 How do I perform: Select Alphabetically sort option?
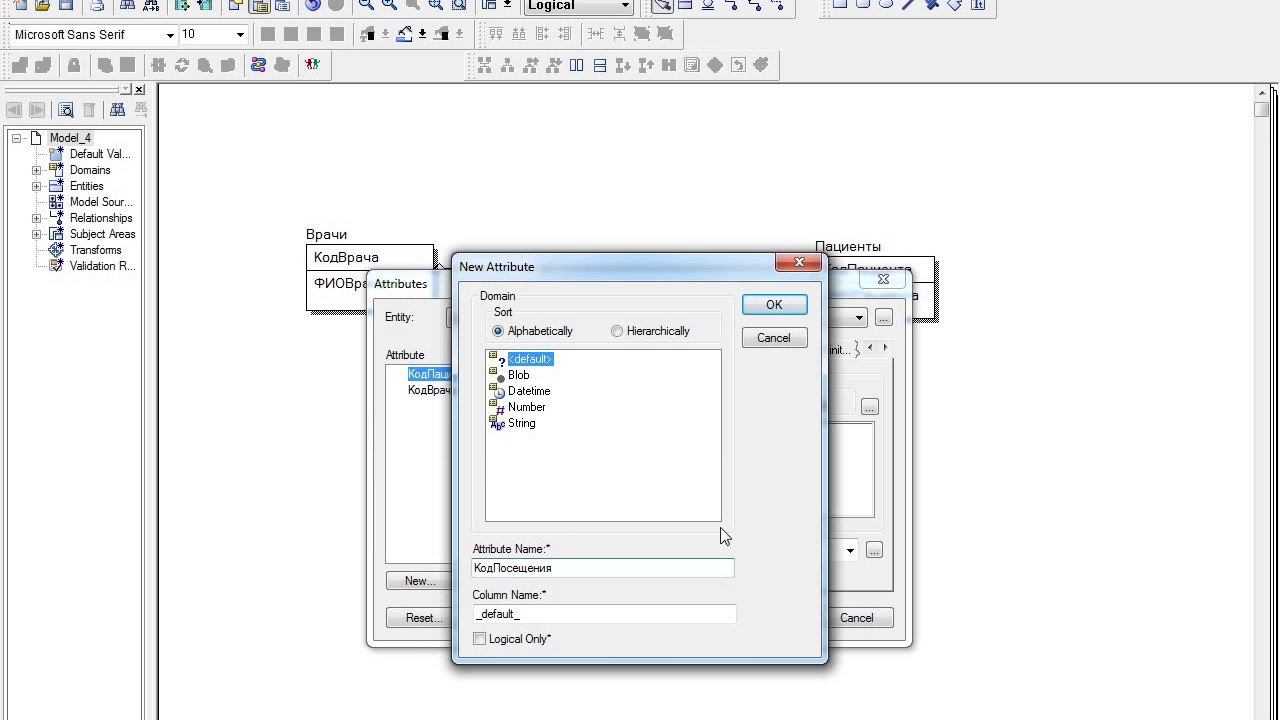coord(498,331)
